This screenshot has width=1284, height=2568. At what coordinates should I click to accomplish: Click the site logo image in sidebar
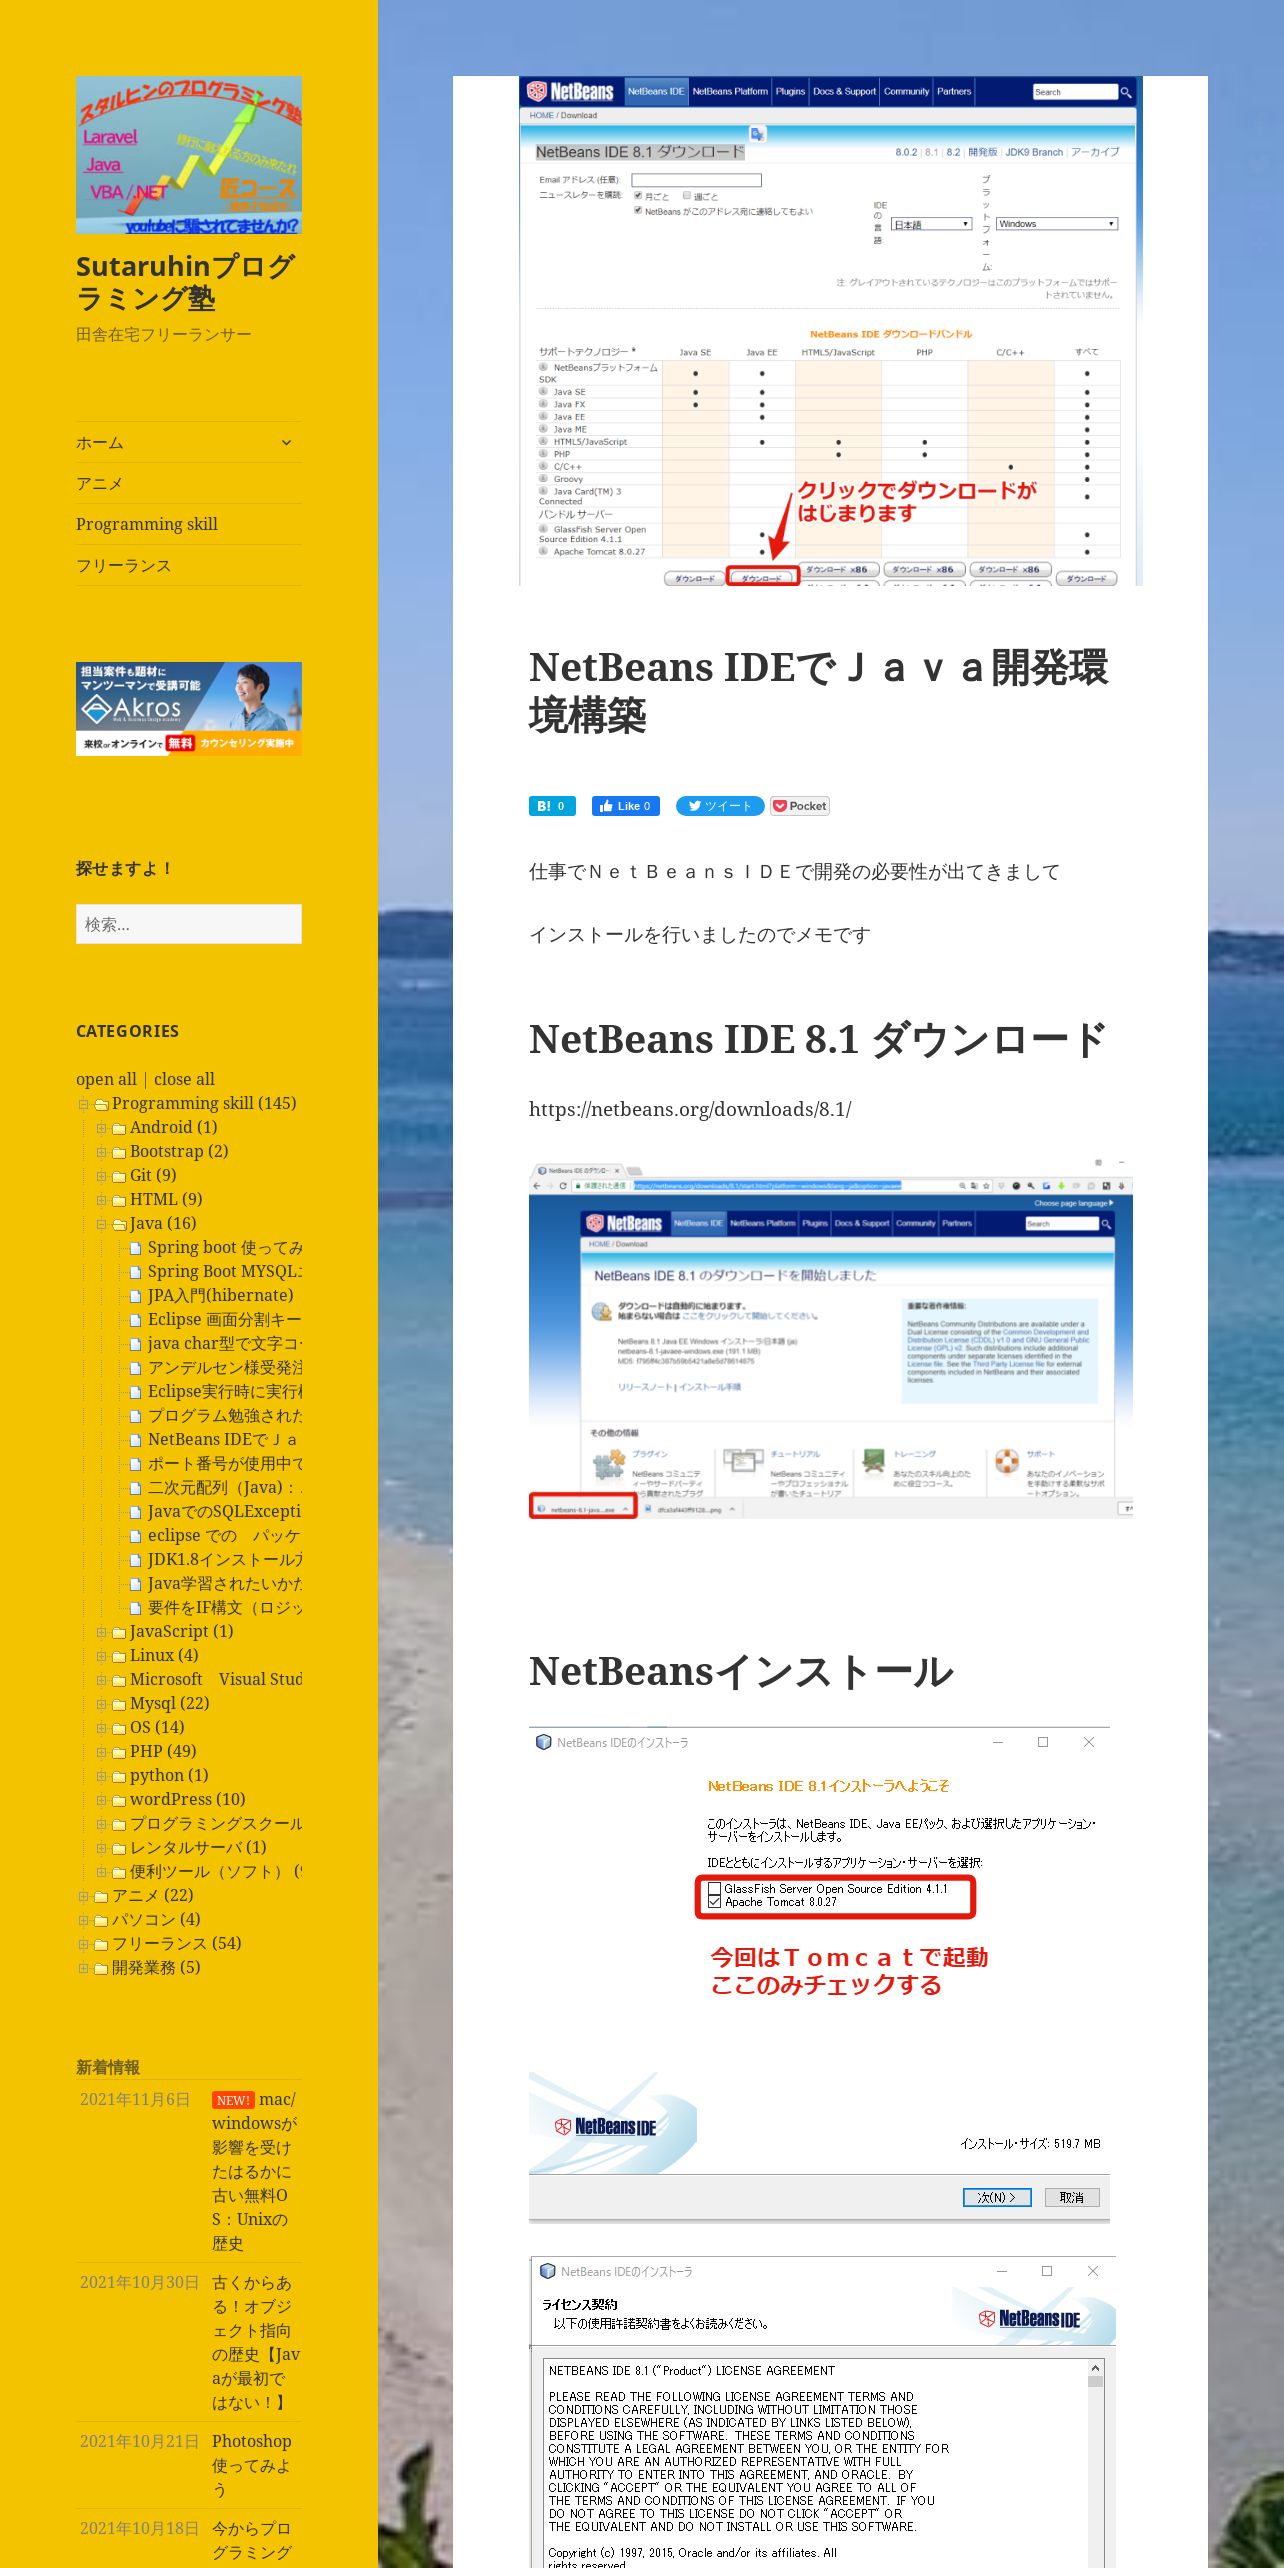(x=189, y=155)
